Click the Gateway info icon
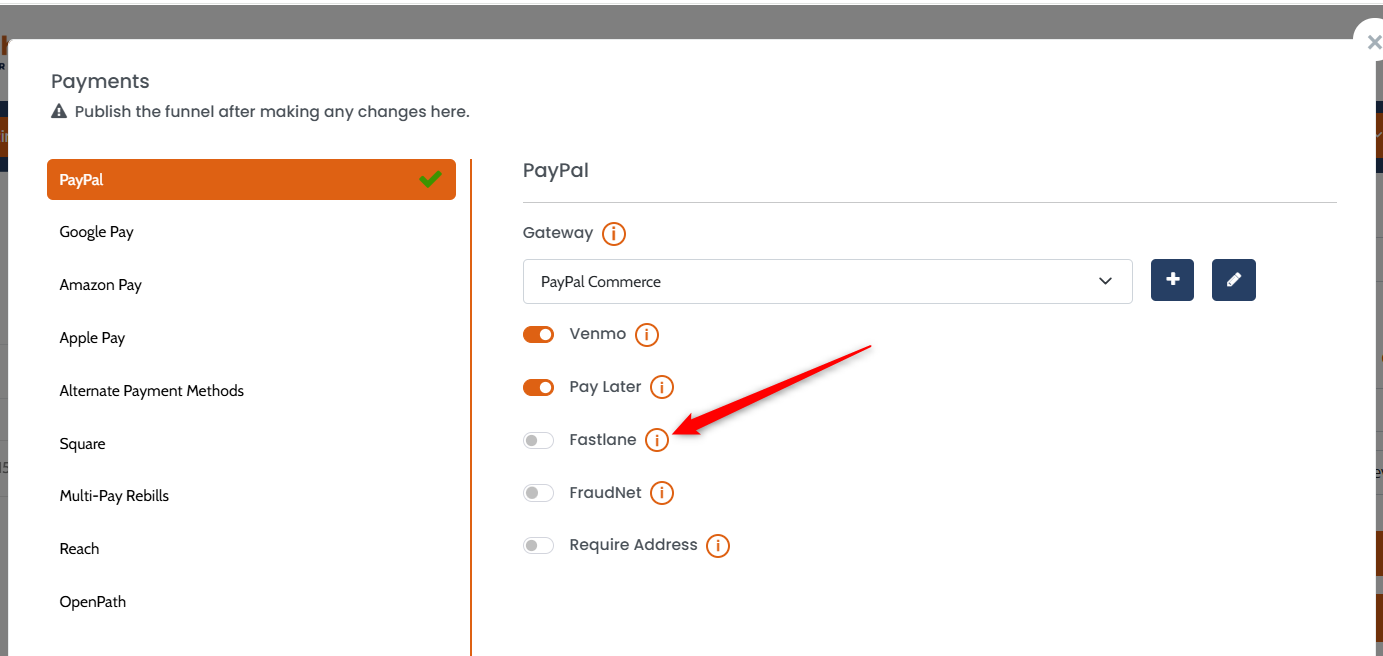 (614, 234)
